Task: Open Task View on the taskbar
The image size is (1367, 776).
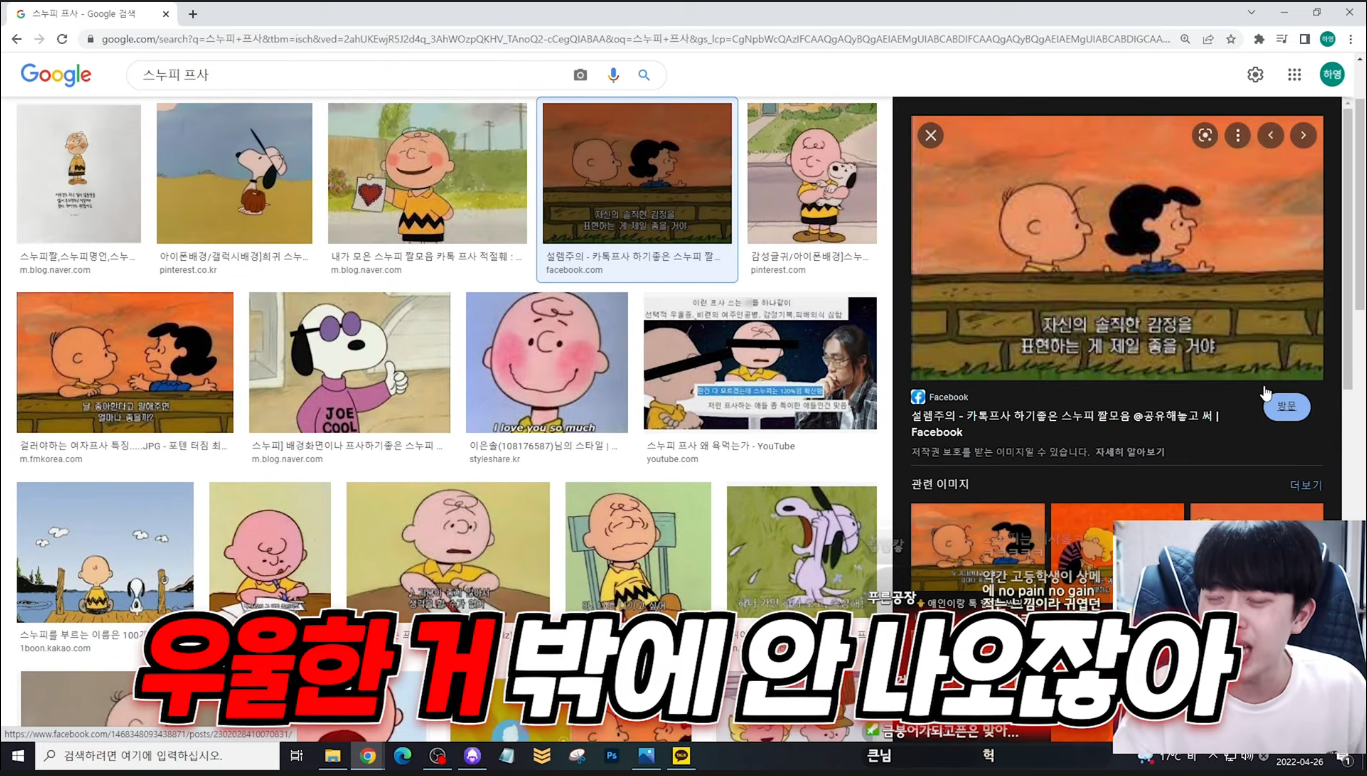Action: (296, 756)
